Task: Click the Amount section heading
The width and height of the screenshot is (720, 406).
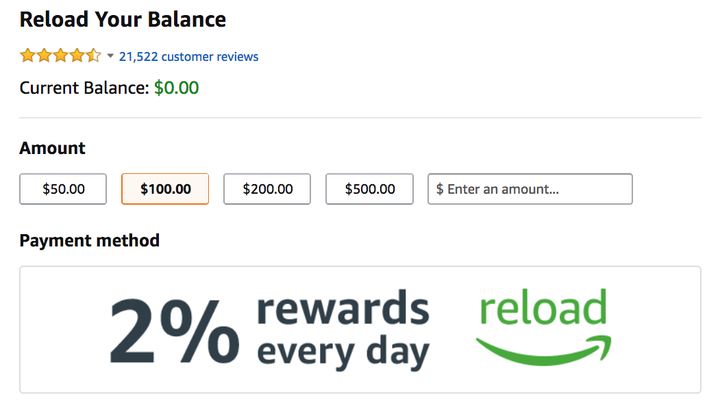Action: [x=52, y=148]
